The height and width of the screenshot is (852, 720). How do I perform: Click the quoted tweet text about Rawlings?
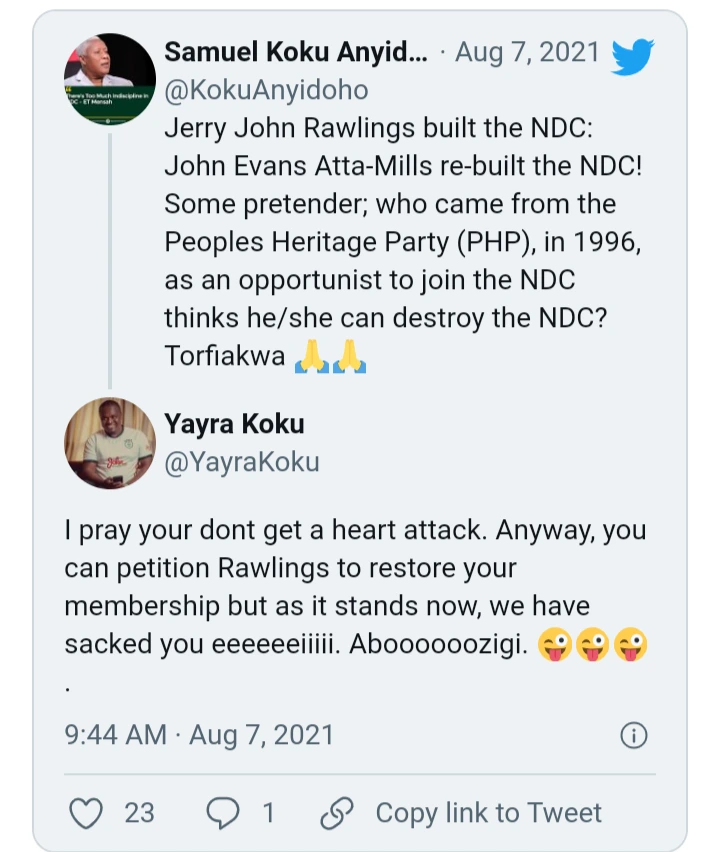click(x=403, y=242)
